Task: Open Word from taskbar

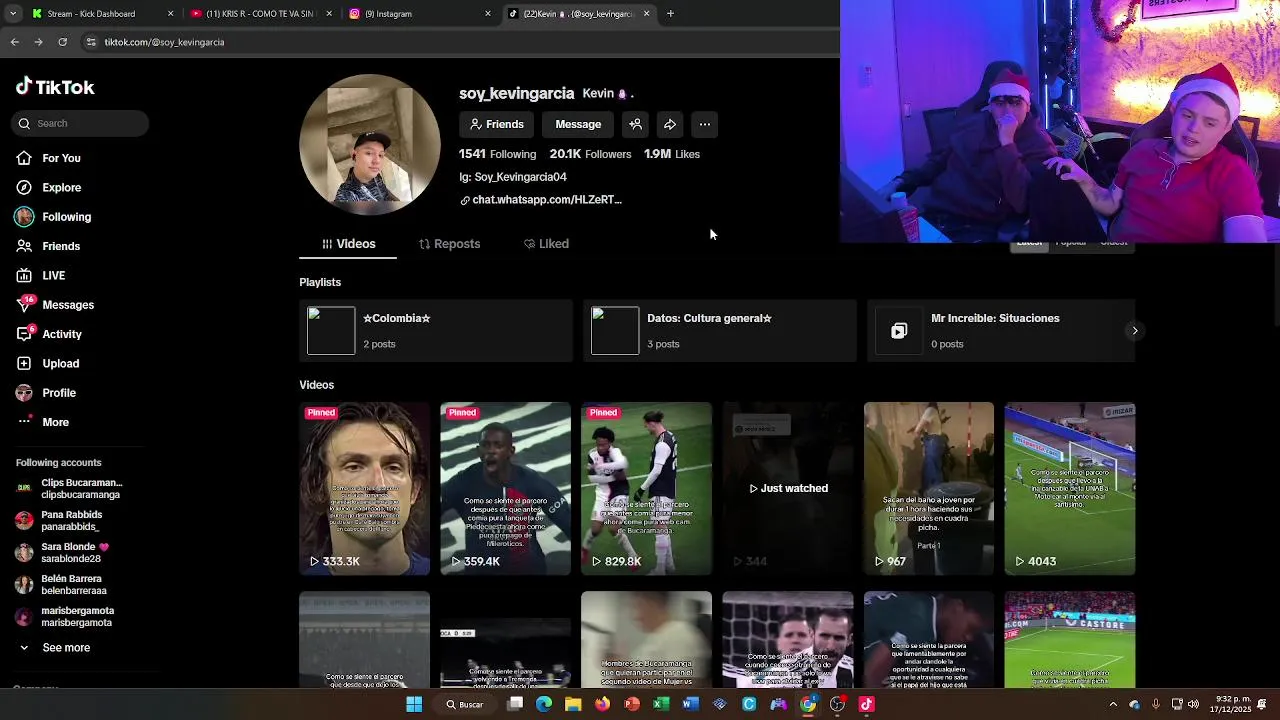Action: [690, 704]
